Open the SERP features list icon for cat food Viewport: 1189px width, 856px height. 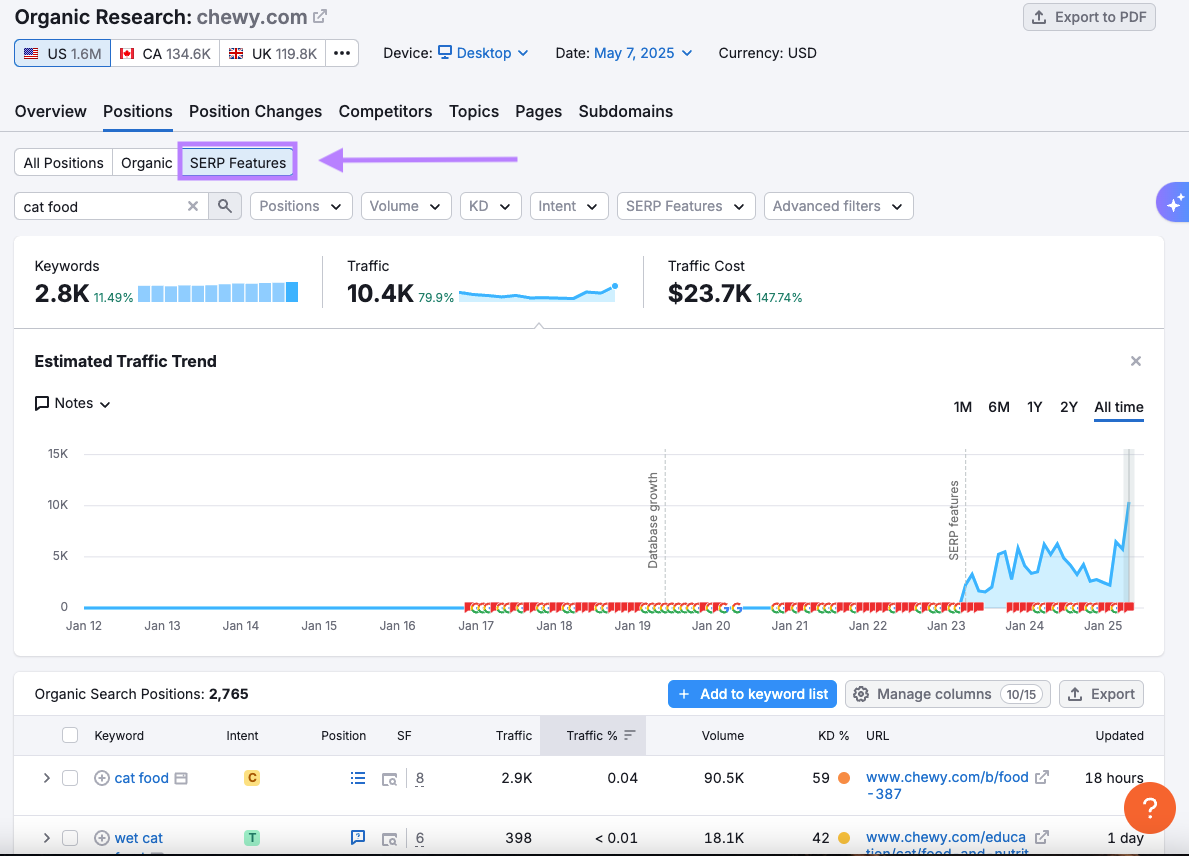[357, 778]
